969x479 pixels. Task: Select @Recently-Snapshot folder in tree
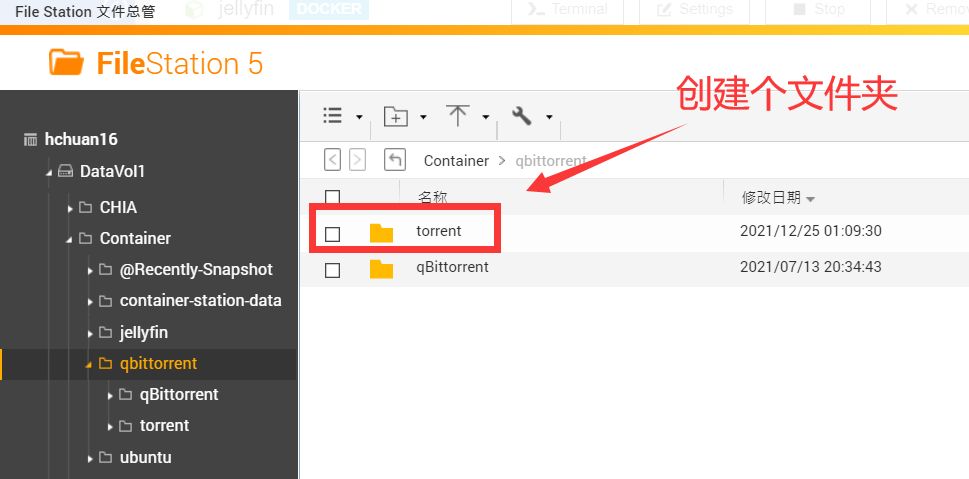pos(196,269)
